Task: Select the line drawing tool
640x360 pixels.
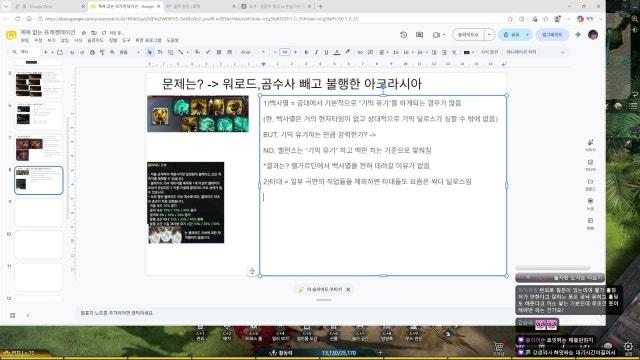Action: click(181, 52)
